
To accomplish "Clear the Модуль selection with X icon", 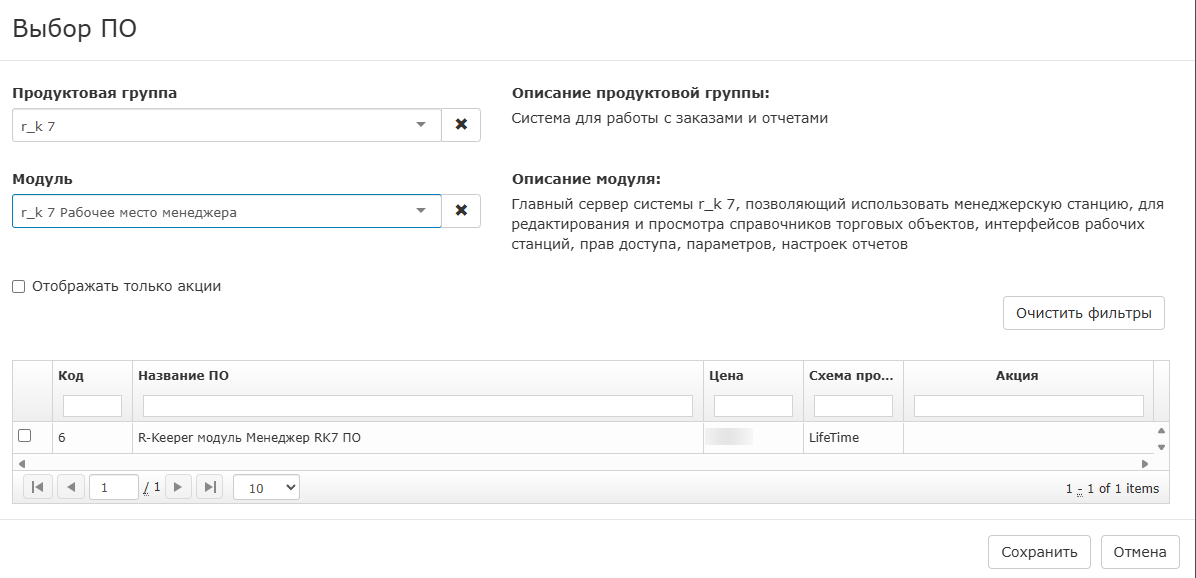I will click(461, 211).
